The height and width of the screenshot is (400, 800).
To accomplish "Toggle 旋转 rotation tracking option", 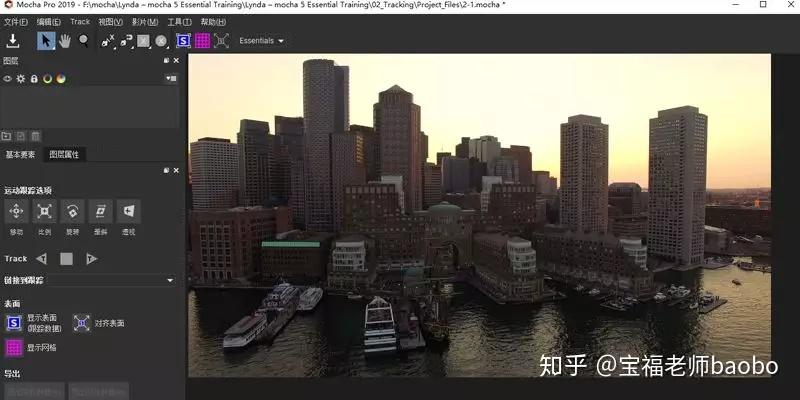I will pyautogui.click(x=72, y=211).
